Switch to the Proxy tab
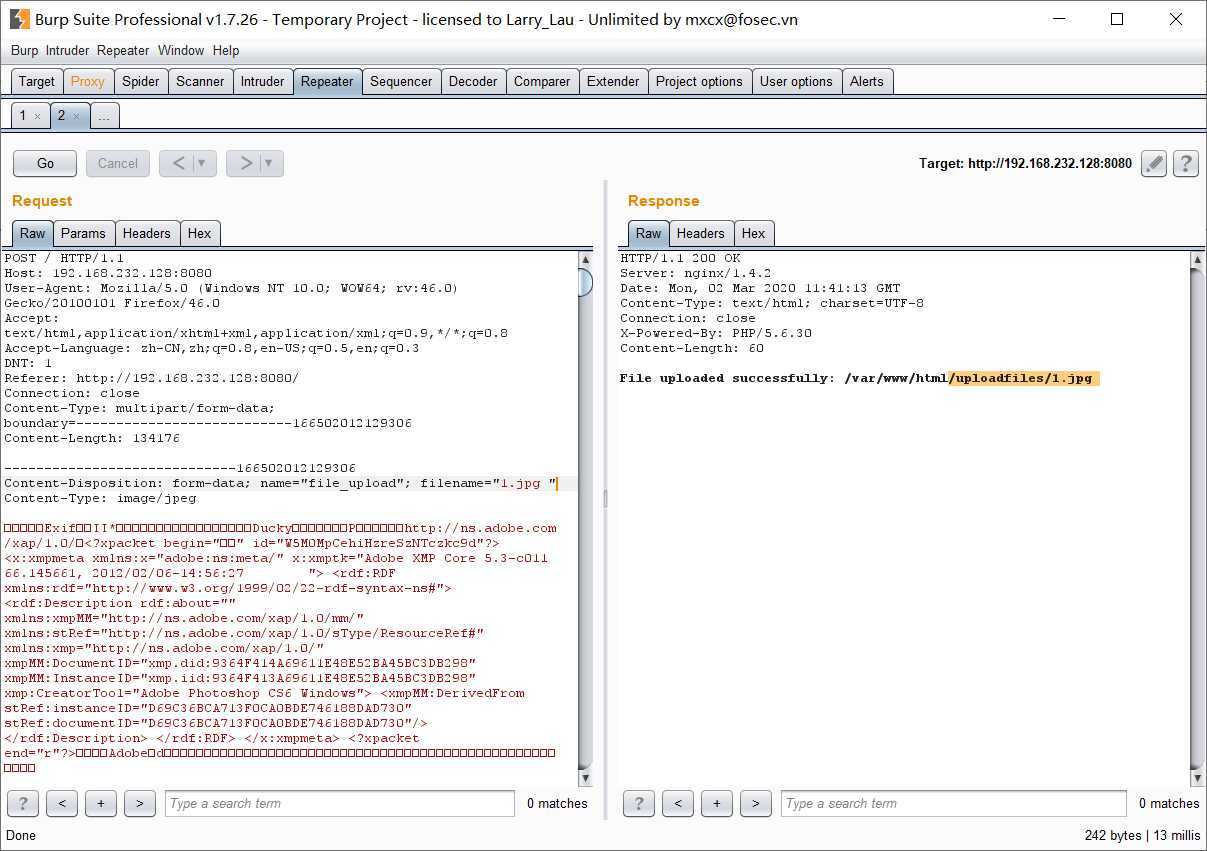 87,82
